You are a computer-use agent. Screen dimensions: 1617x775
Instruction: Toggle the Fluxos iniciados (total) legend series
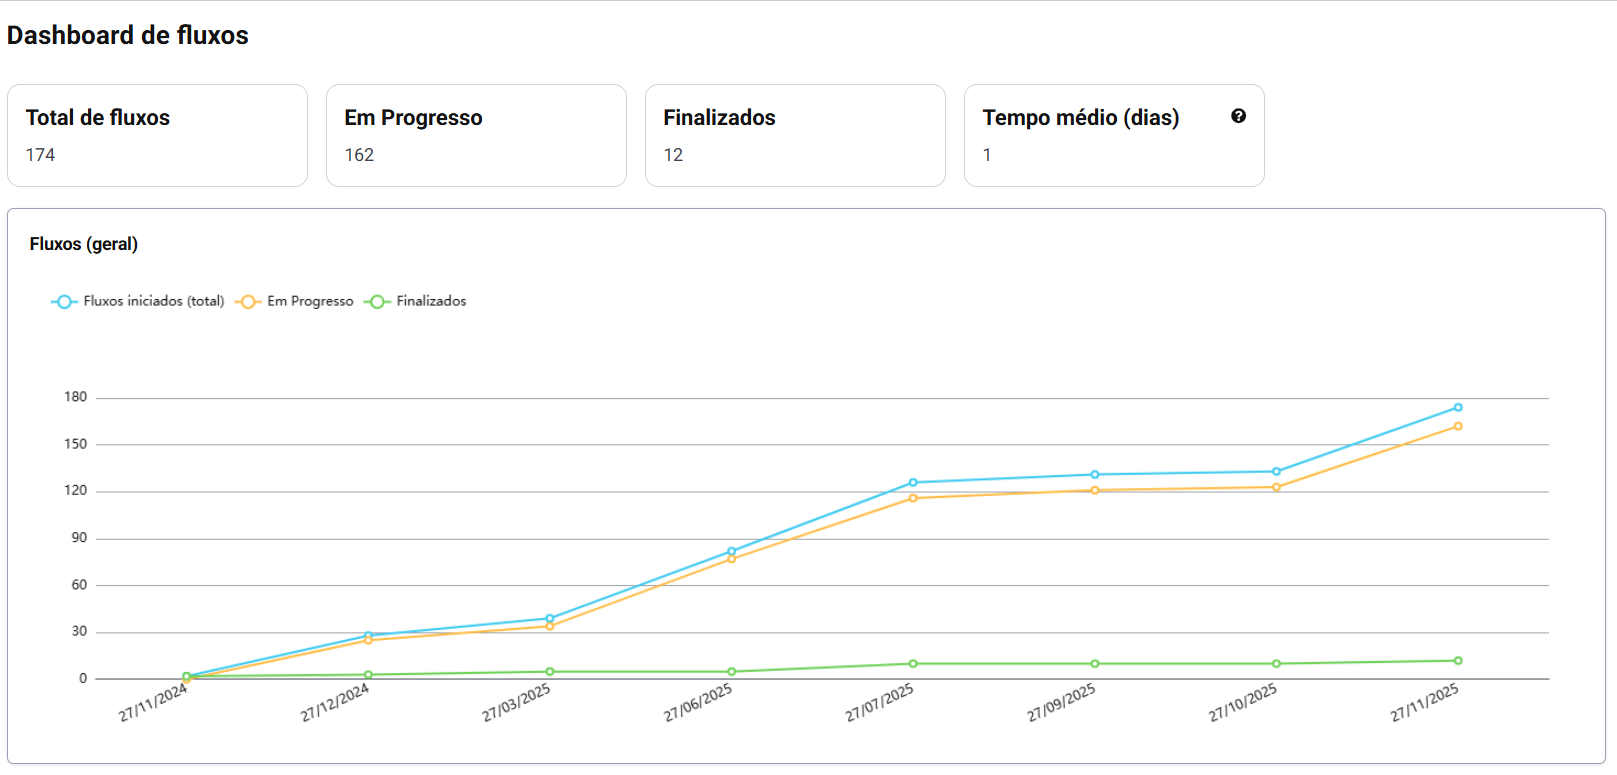pos(138,301)
